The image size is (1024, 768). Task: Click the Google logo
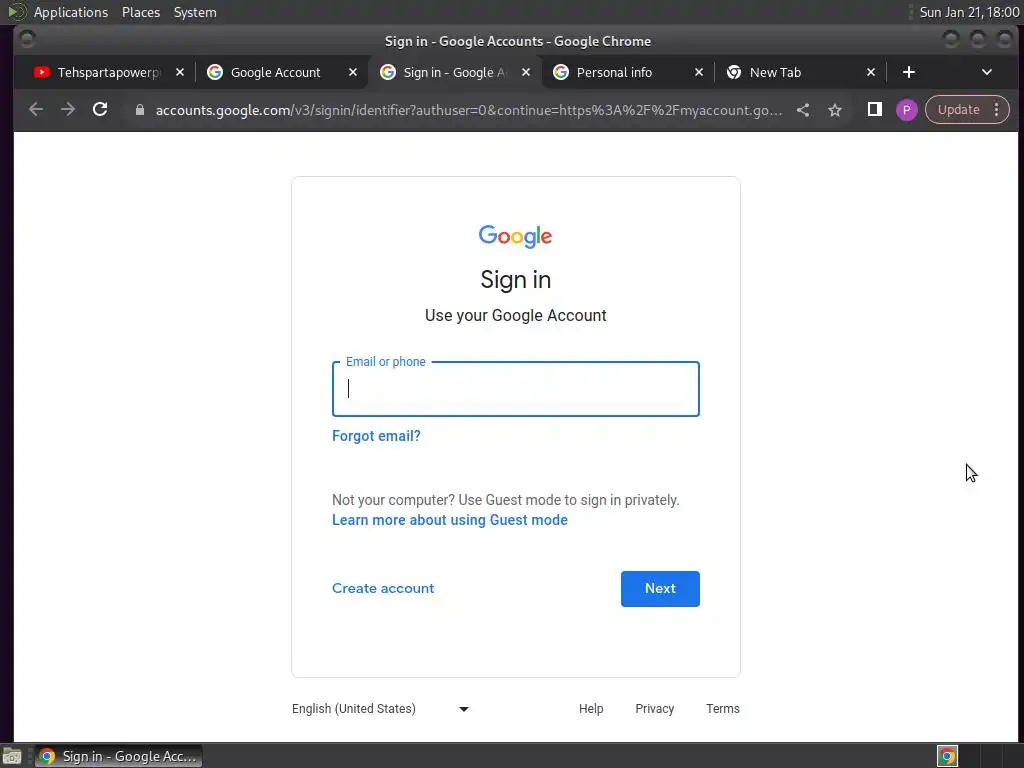tap(515, 236)
